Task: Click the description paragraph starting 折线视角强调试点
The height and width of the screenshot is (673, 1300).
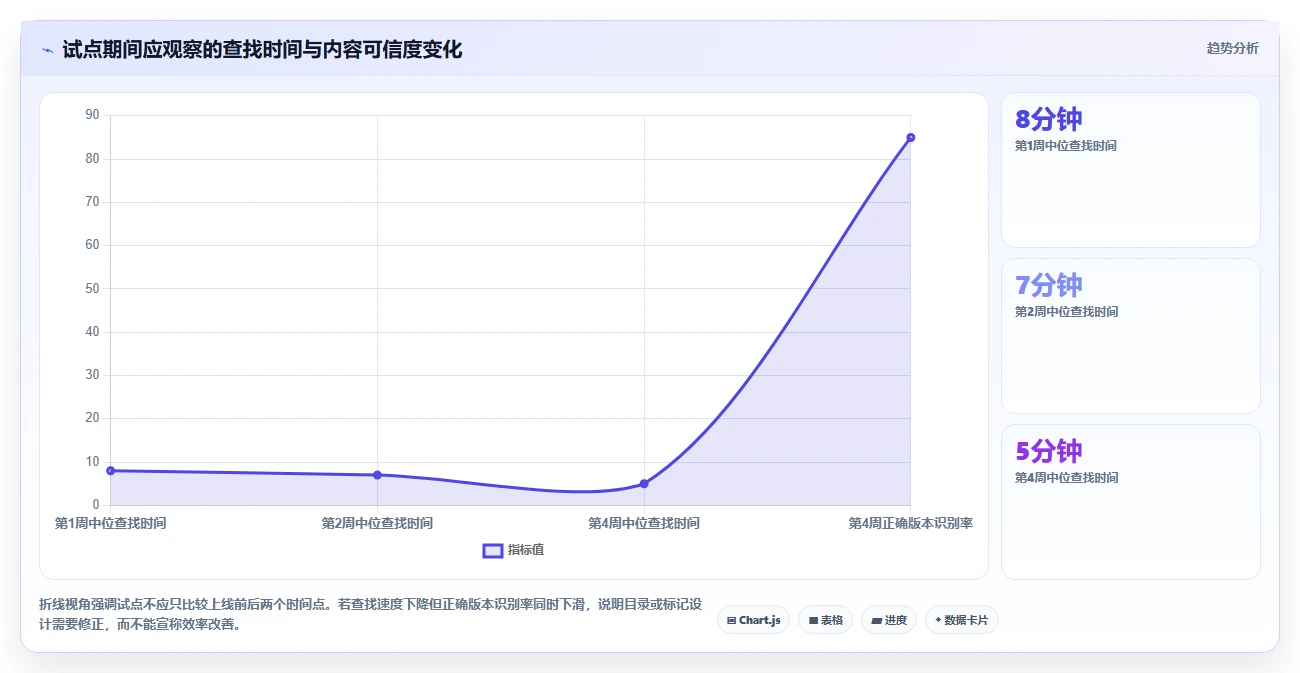Action: (x=370, y=615)
